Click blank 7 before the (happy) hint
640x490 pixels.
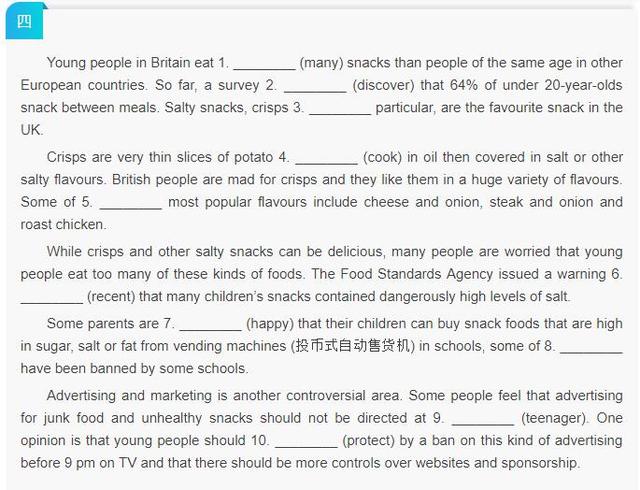coord(209,322)
